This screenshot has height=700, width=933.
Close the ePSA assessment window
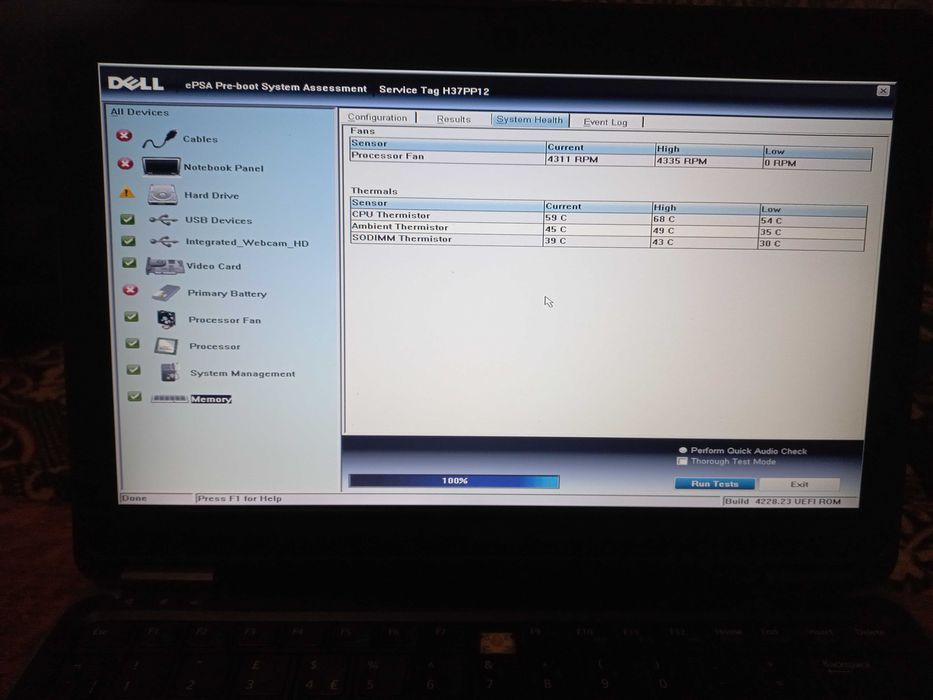click(883, 91)
